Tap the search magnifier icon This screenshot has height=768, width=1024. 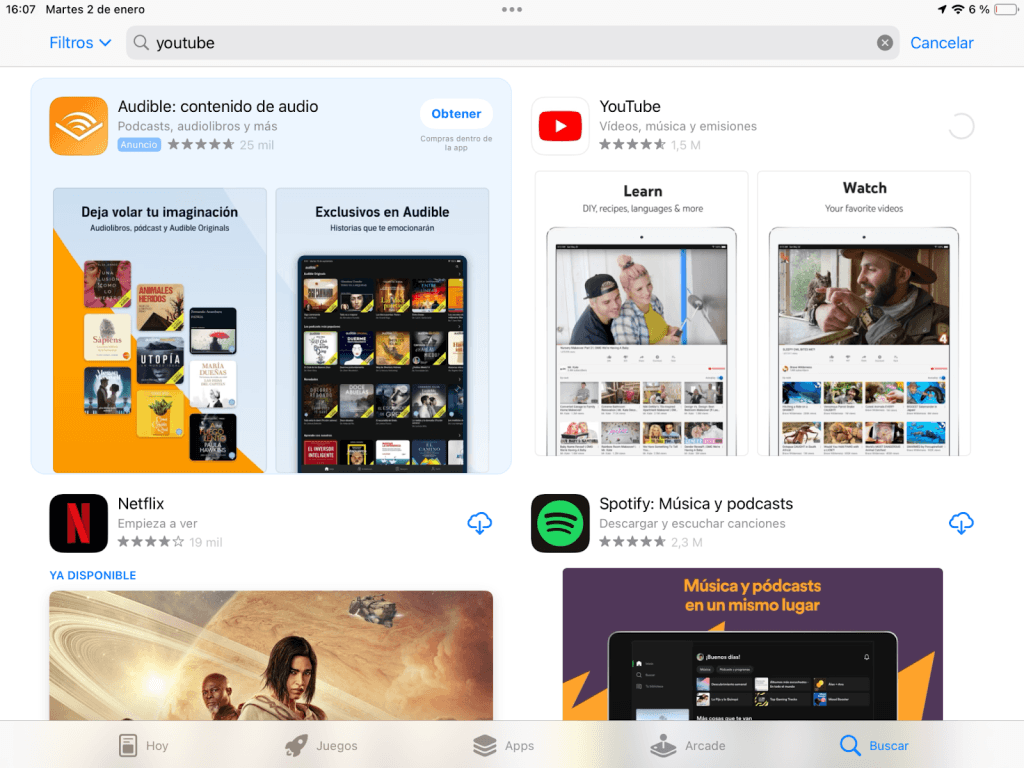click(140, 42)
